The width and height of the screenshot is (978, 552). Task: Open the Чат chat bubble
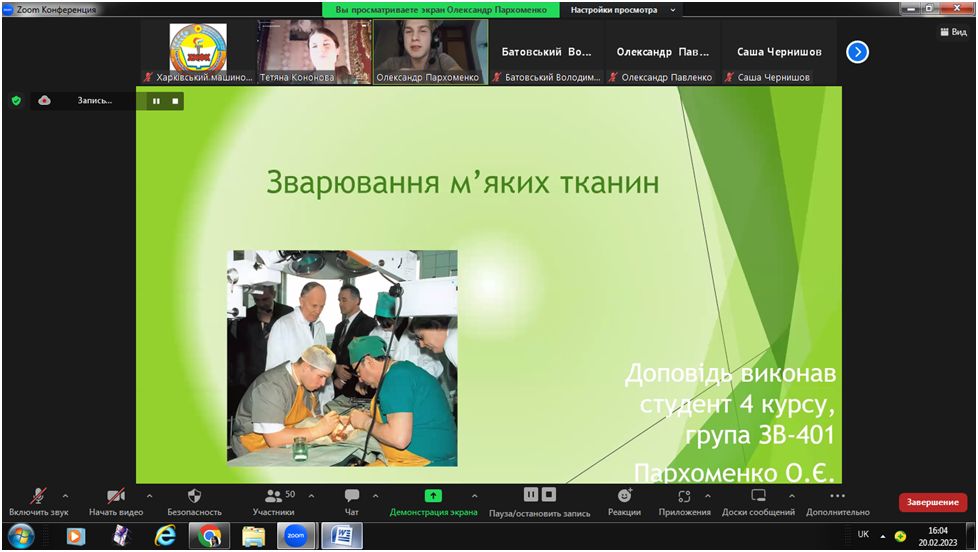pos(352,496)
